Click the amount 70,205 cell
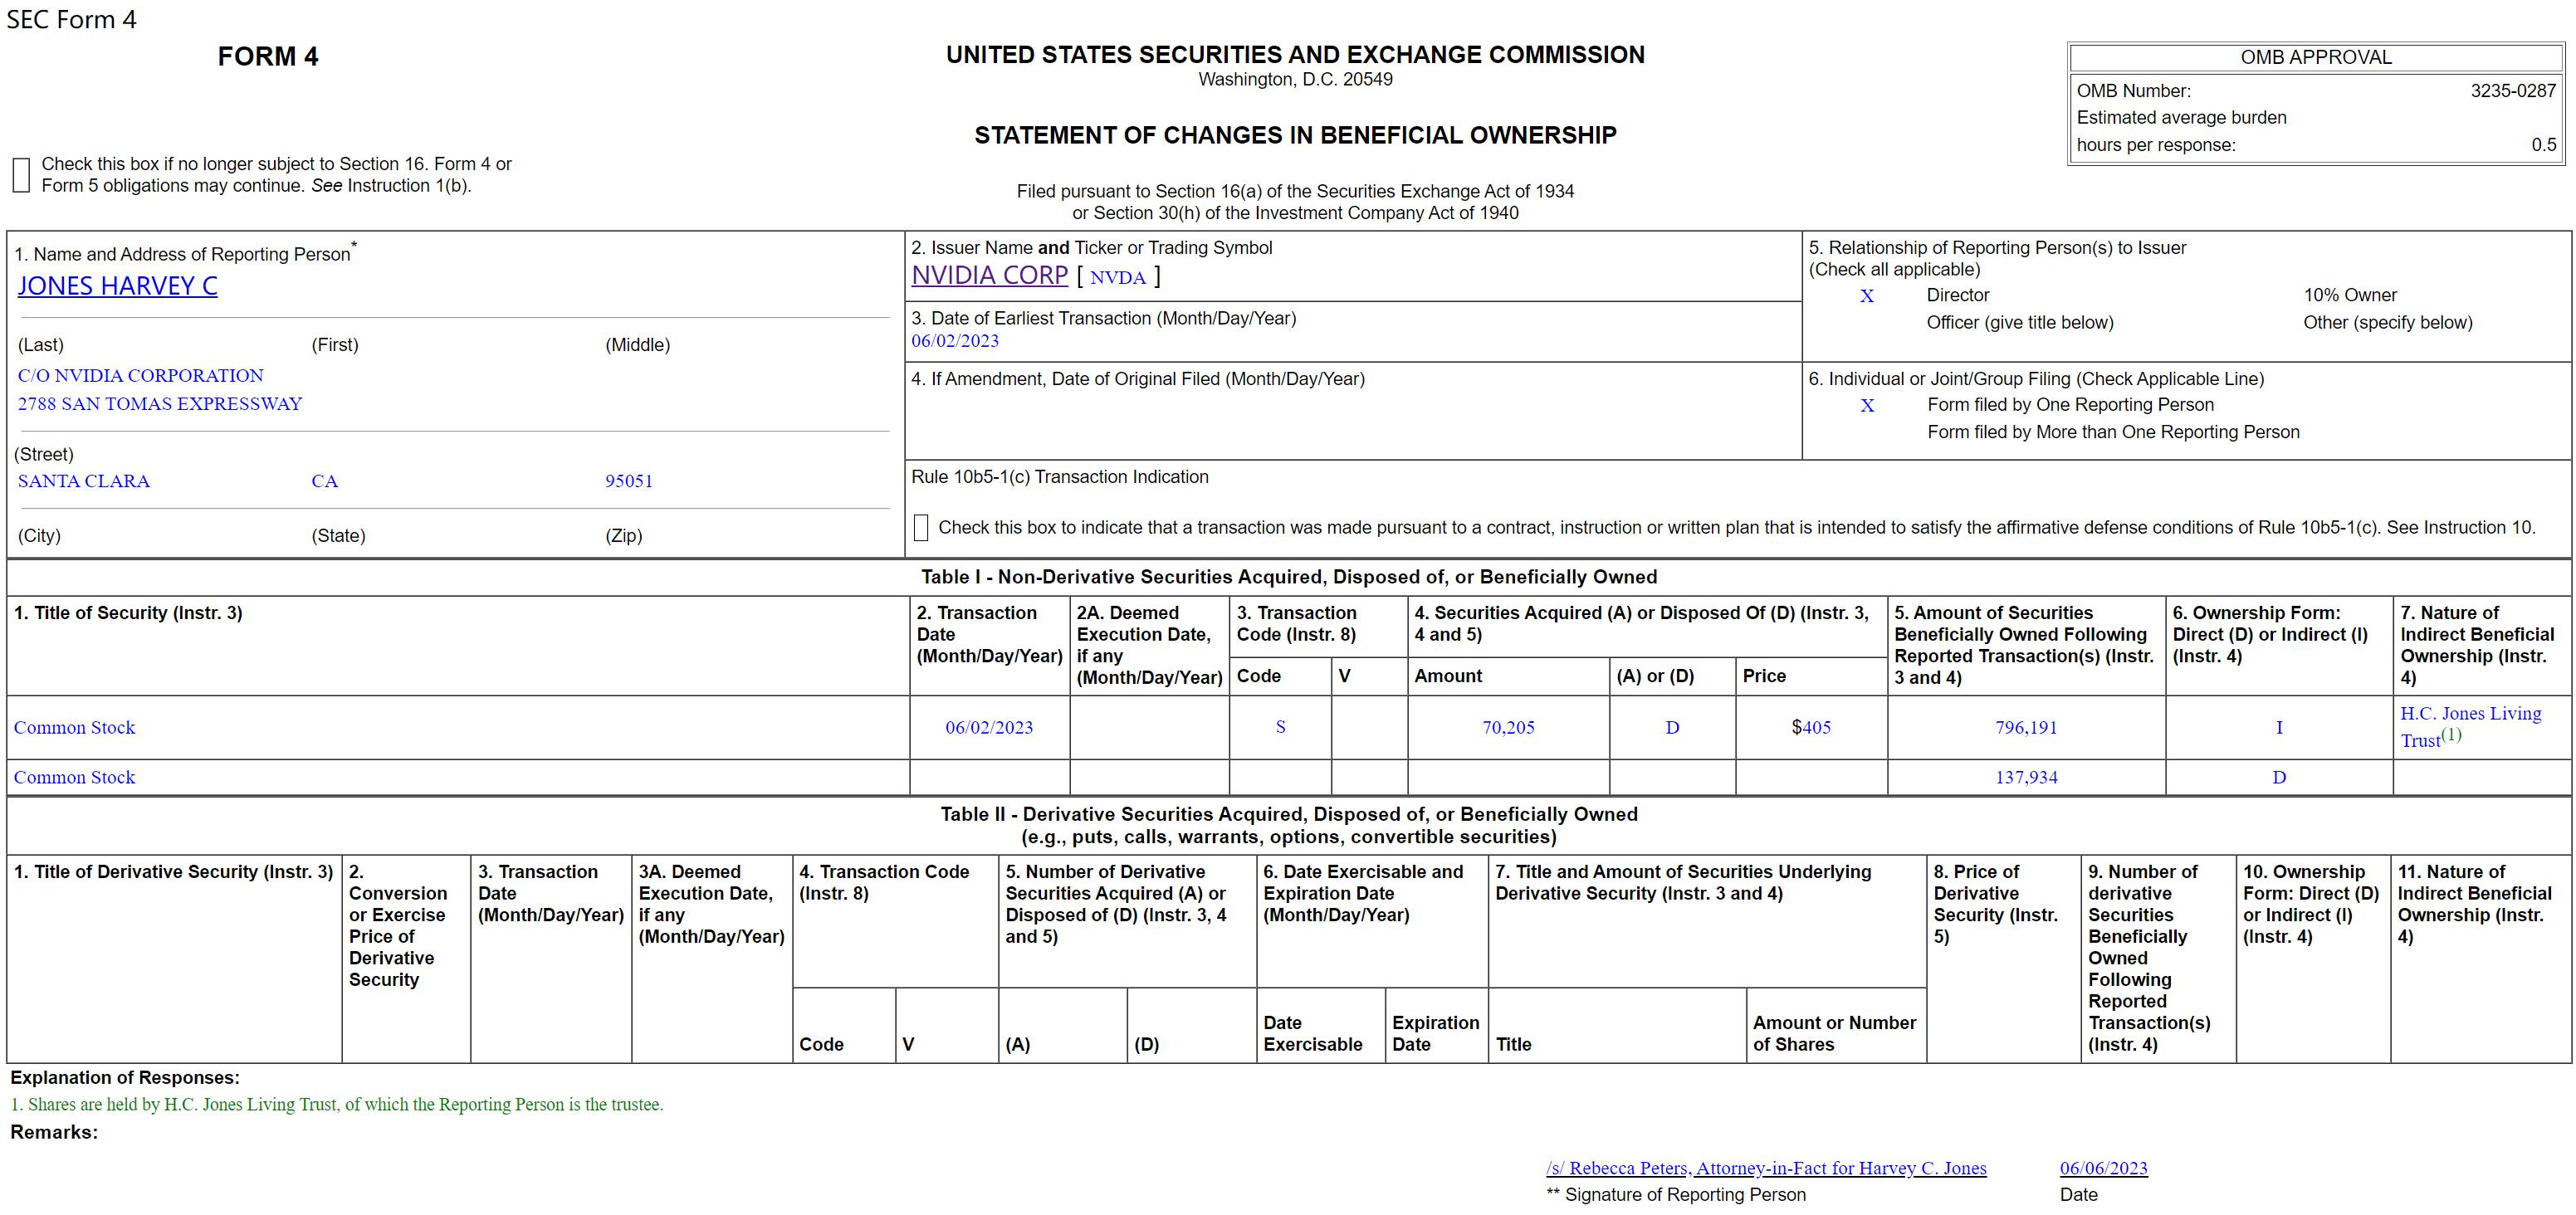This screenshot has width=2576, height=1215. pos(1508,728)
